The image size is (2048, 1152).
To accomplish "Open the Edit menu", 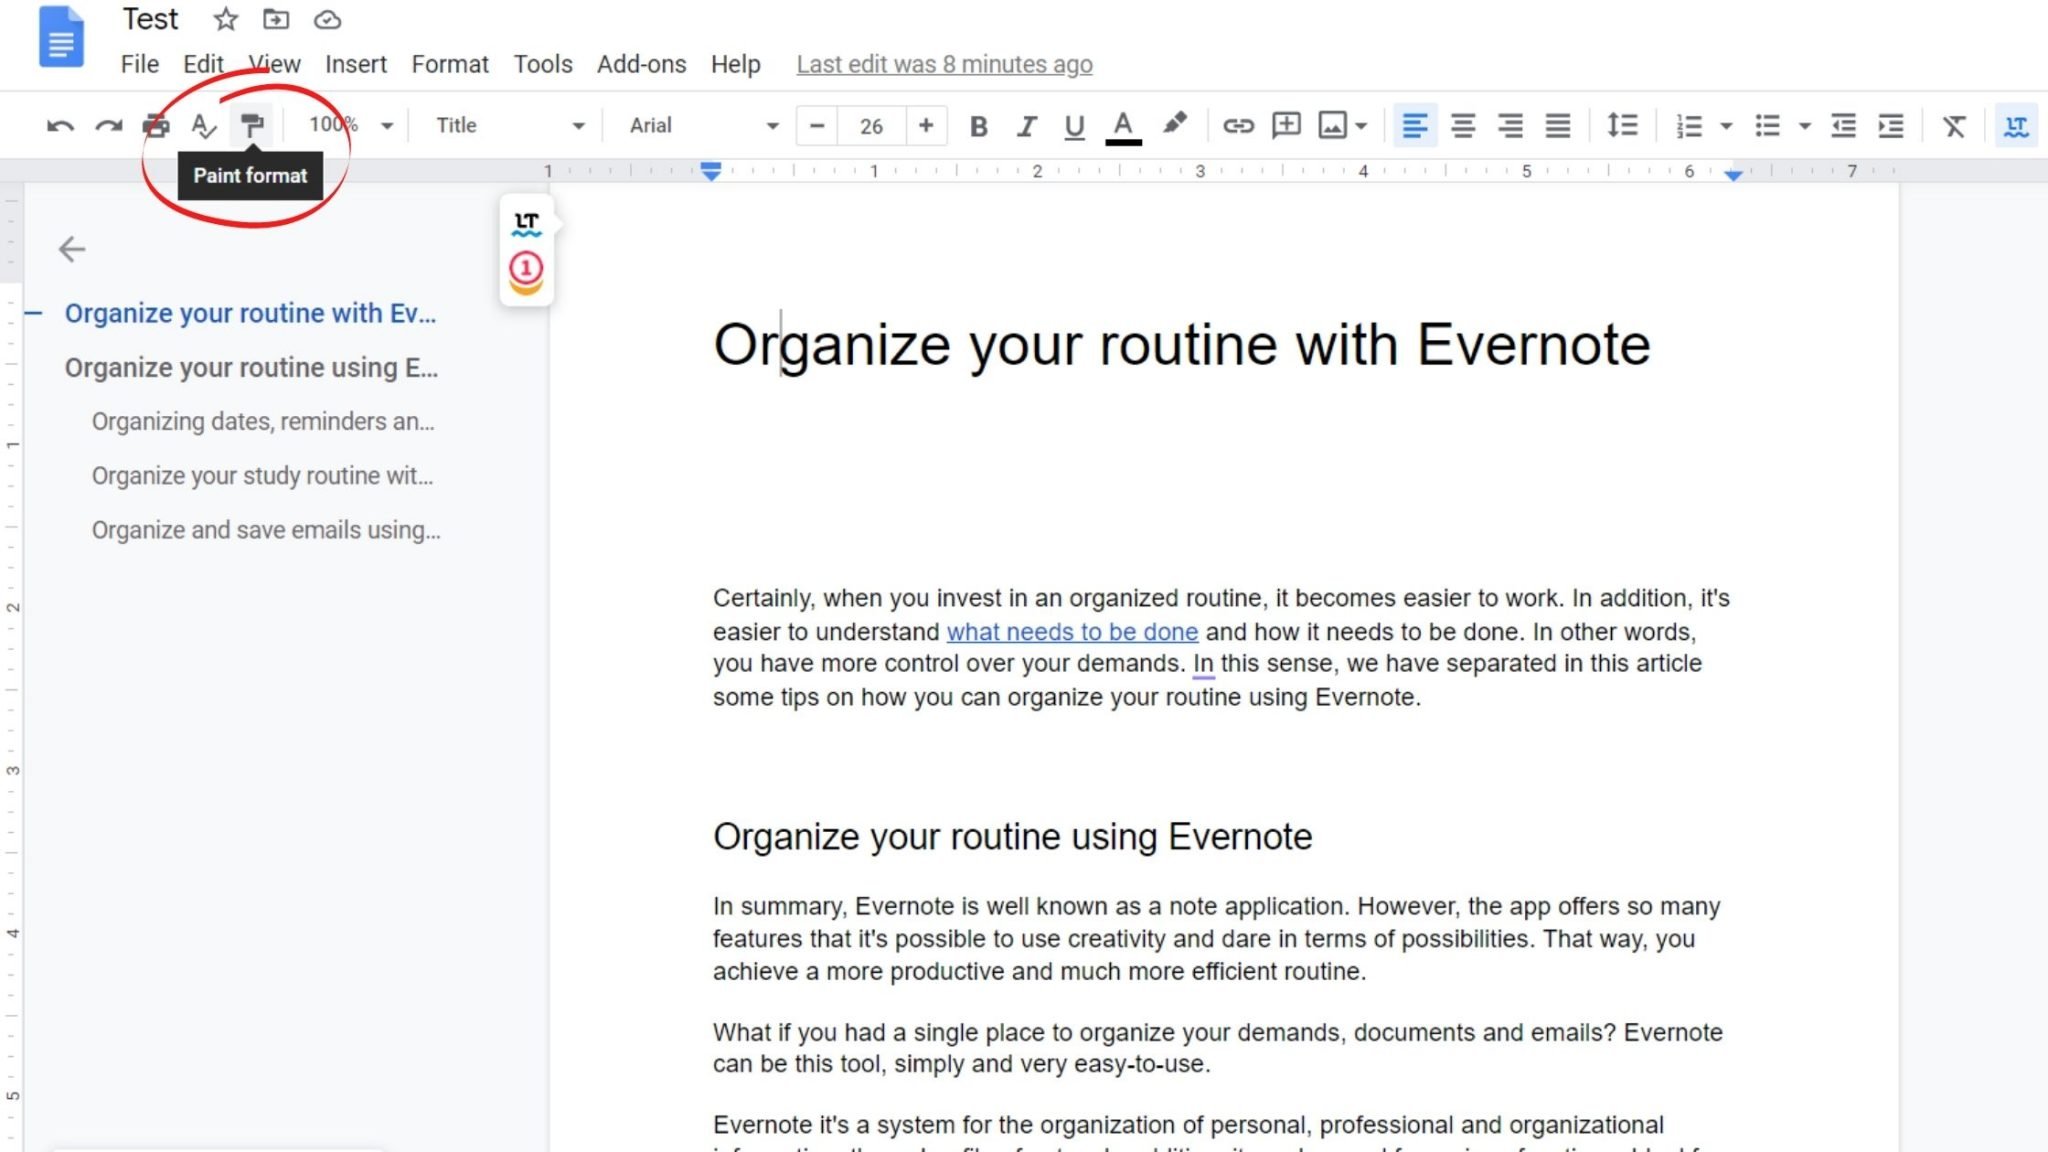I will (203, 64).
